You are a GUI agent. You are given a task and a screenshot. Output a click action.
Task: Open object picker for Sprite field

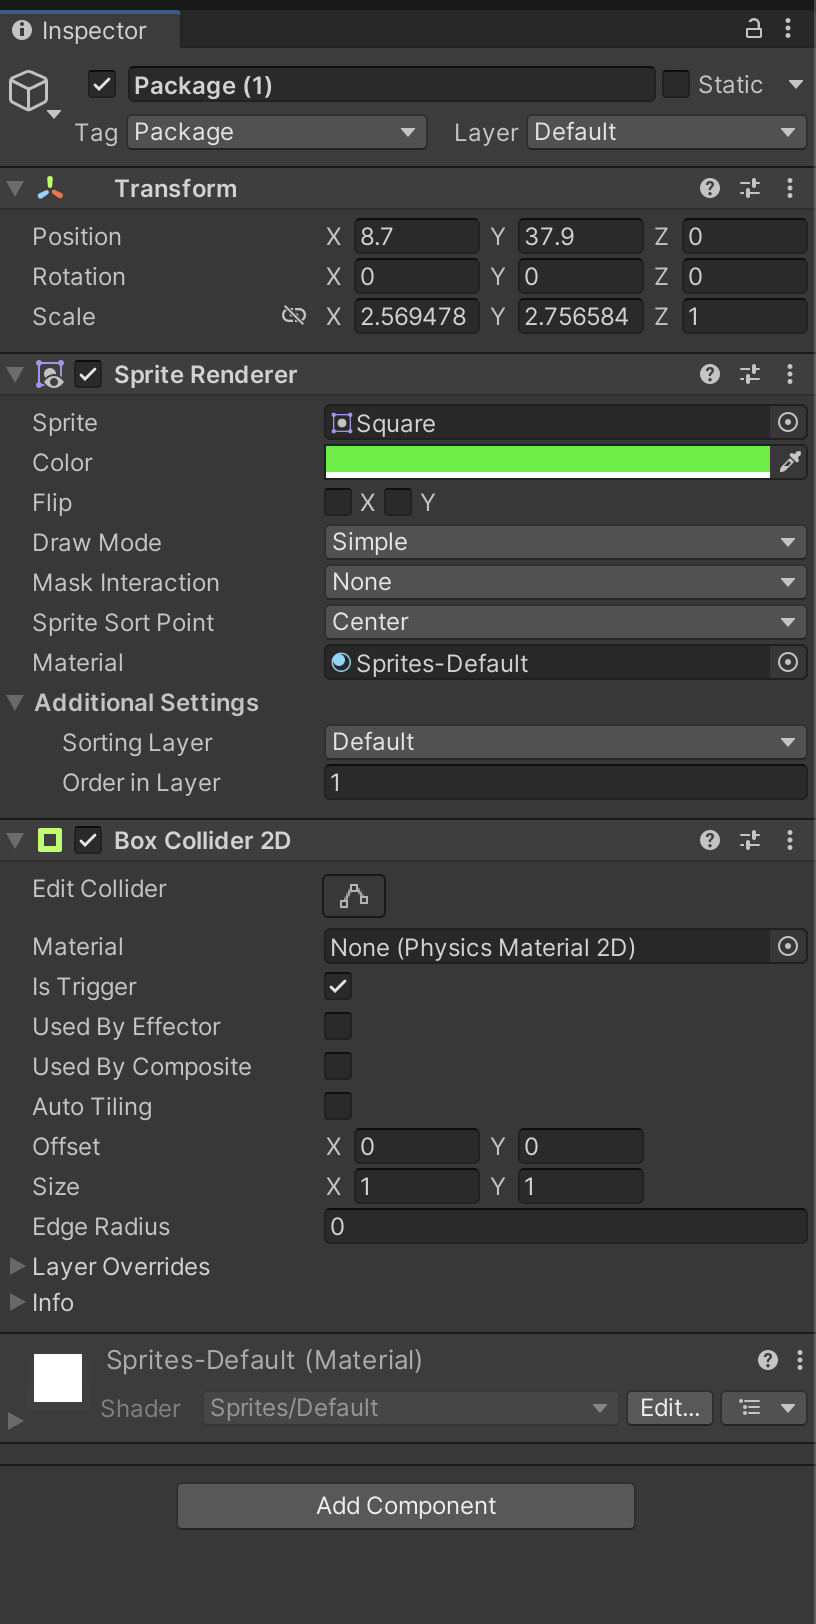click(x=788, y=422)
